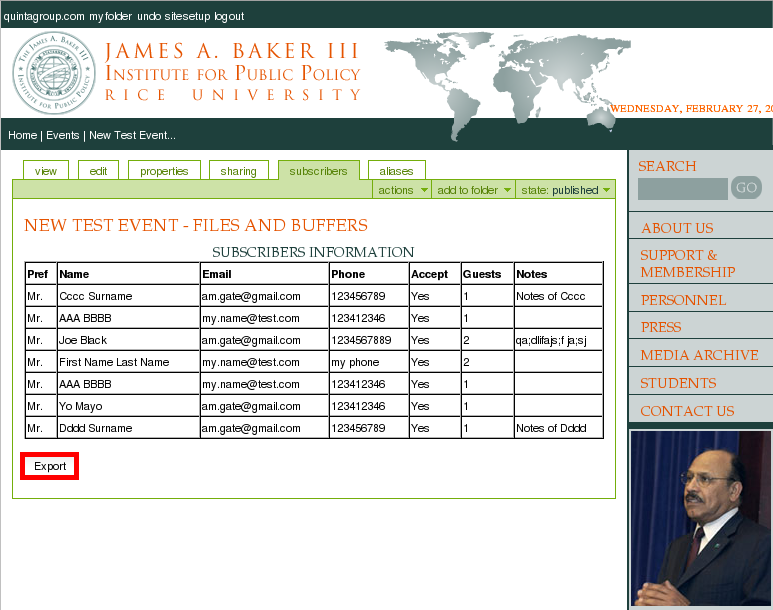This screenshot has height=610, width=773.
Task: Select the Yo Mayo name cell
Action: click(x=128, y=406)
